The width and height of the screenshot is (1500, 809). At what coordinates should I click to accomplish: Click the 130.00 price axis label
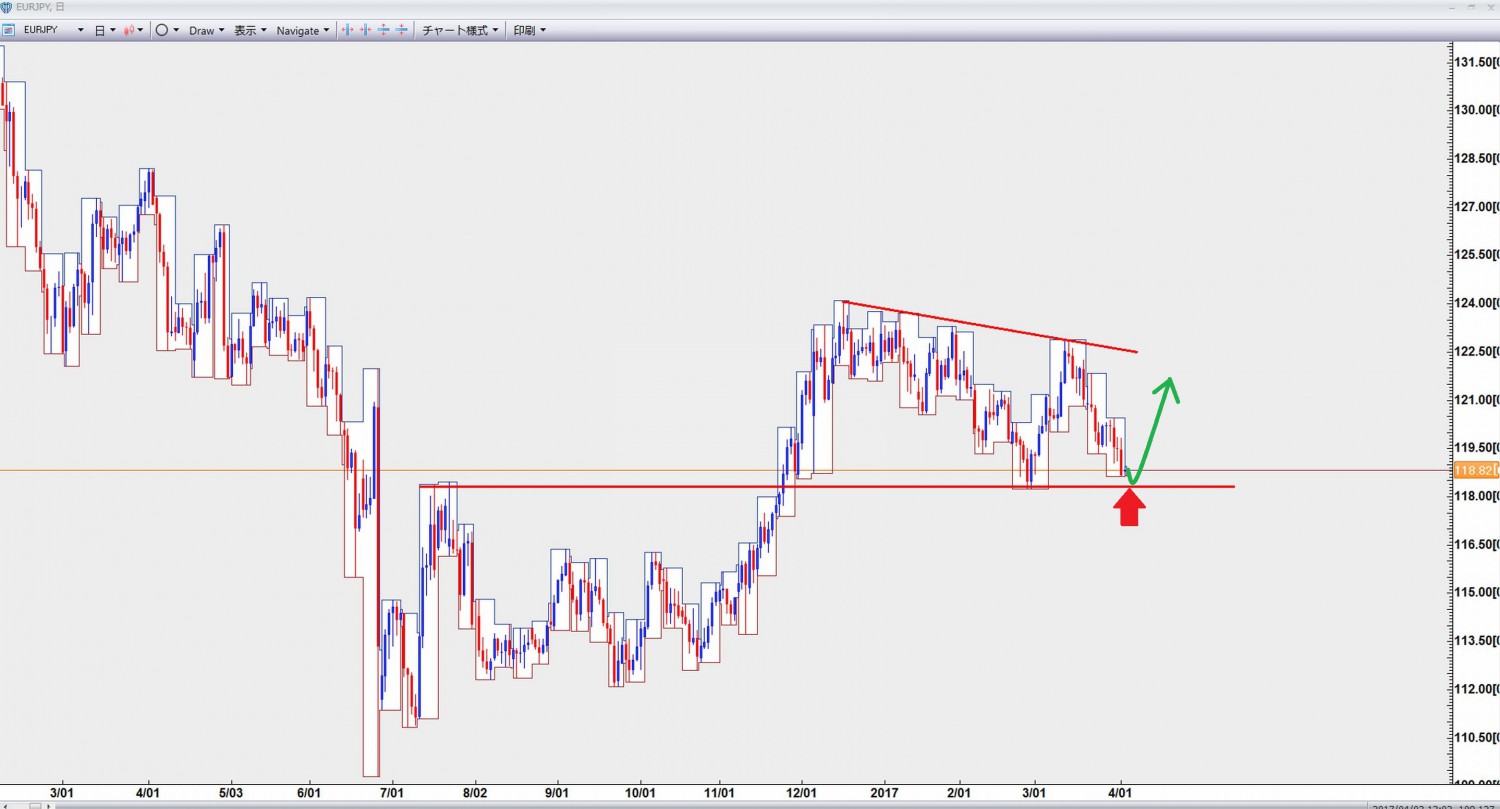click(x=1475, y=110)
